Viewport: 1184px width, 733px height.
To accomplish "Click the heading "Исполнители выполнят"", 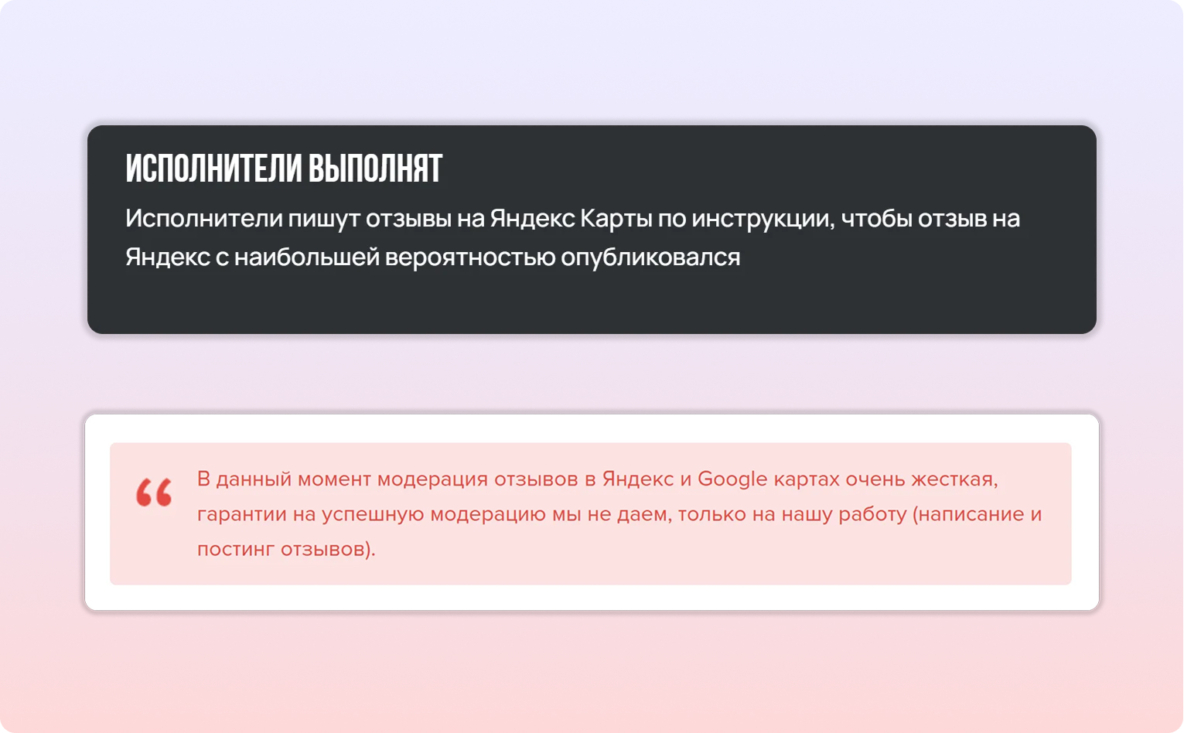I will tap(284, 169).
